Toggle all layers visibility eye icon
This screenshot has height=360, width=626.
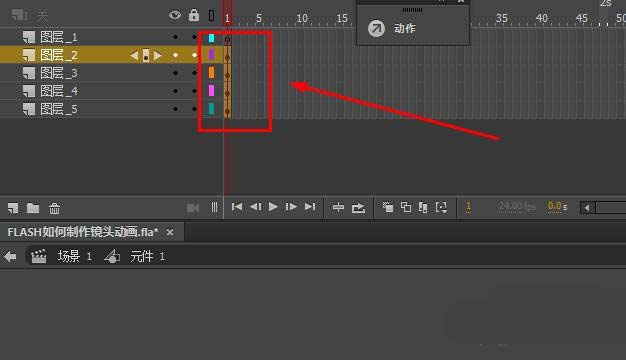pyautogui.click(x=175, y=16)
